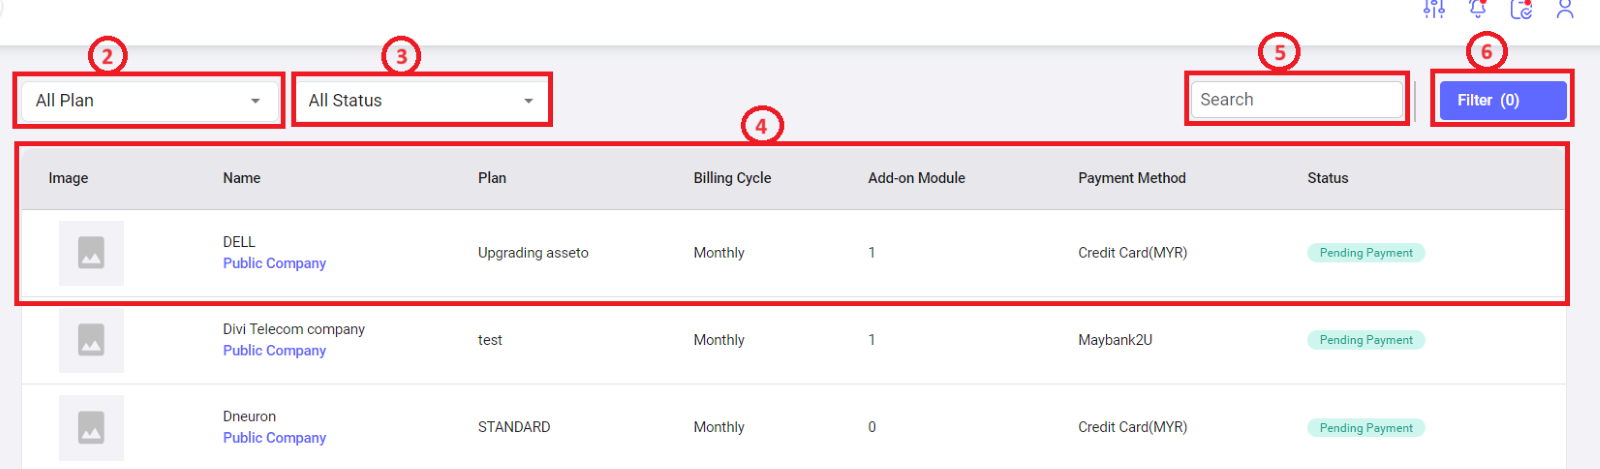The image size is (1600, 469).
Task: Open Public Company link under Dneuron
Action: pyautogui.click(x=274, y=438)
